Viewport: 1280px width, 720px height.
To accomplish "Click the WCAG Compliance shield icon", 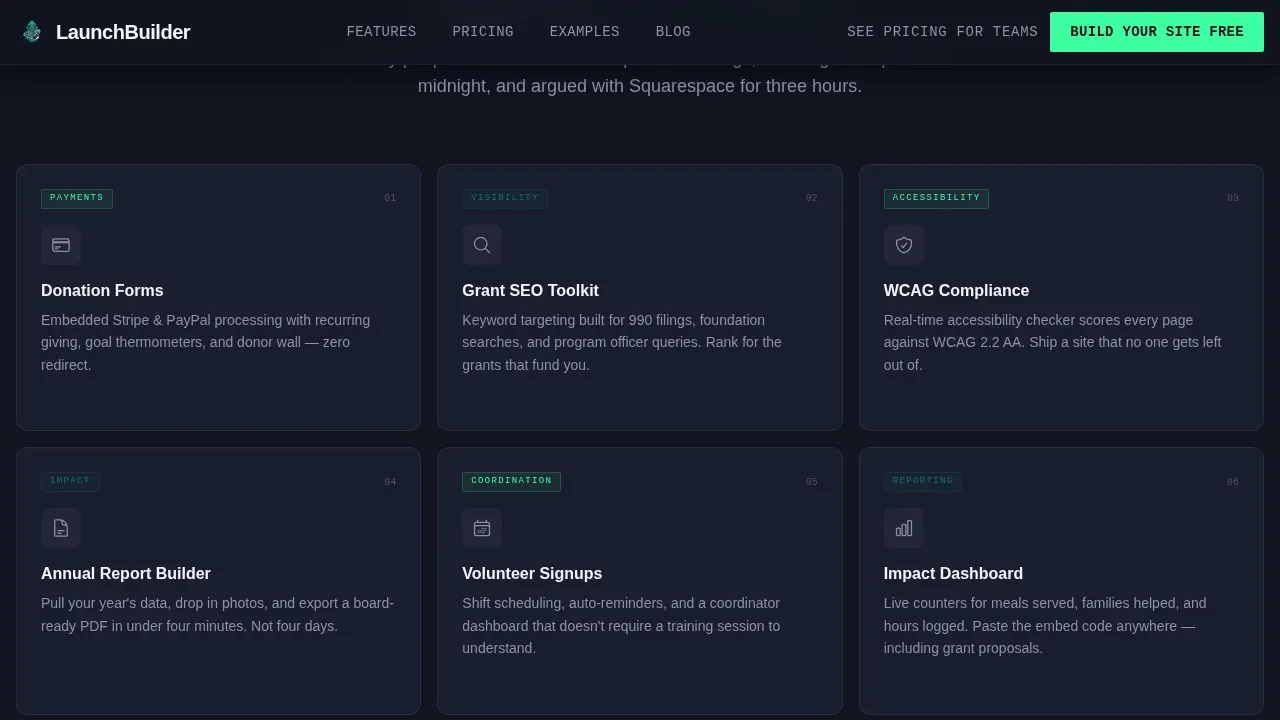I will point(904,245).
